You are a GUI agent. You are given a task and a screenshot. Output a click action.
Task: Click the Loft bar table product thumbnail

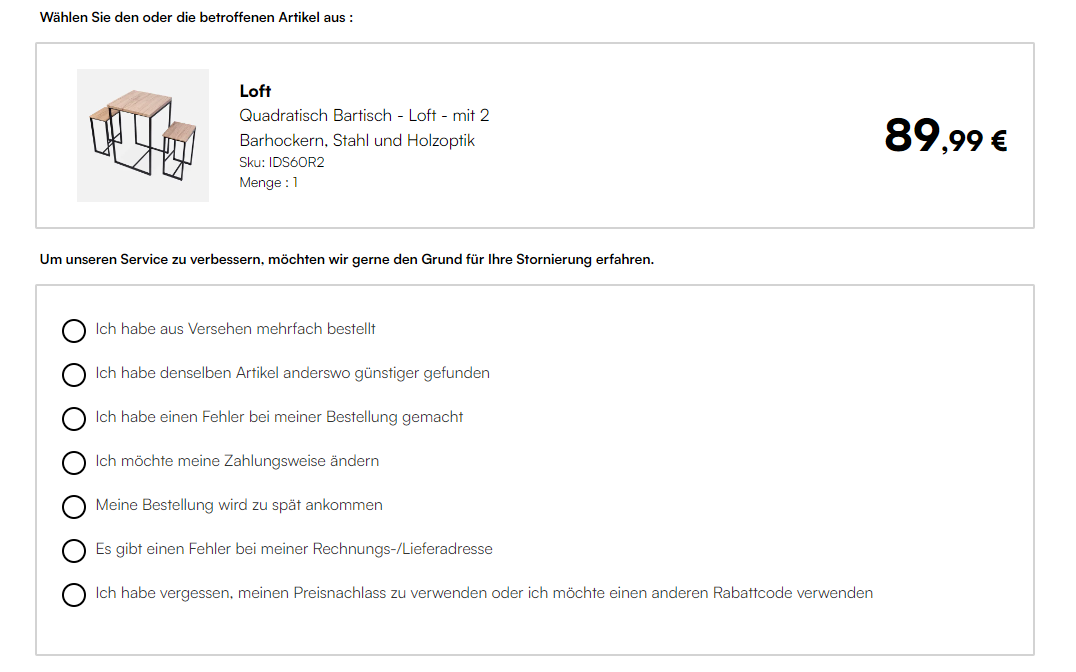143,135
